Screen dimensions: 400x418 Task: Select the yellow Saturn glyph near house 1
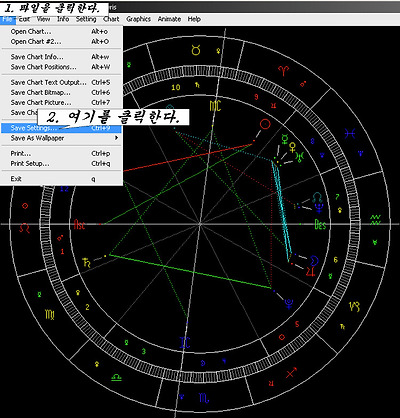pos(86,263)
